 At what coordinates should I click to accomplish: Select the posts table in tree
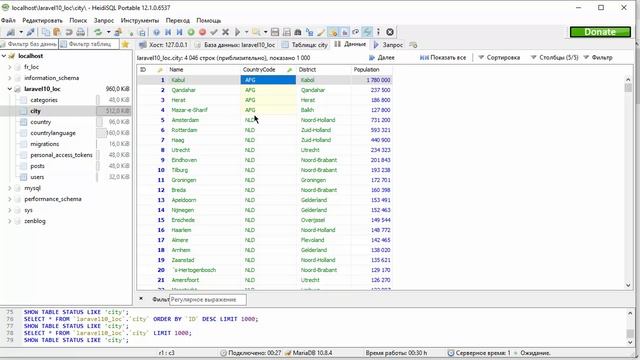(x=38, y=166)
